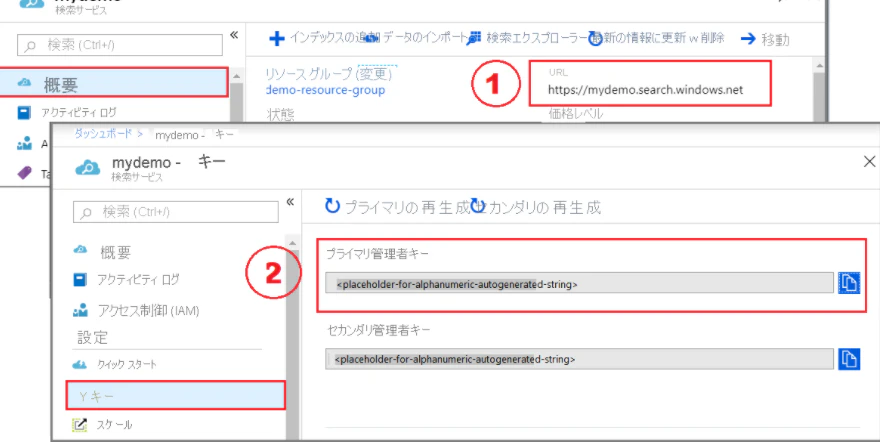Click the スケール edit icon
The image size is (880, 442).
[80, 425]
